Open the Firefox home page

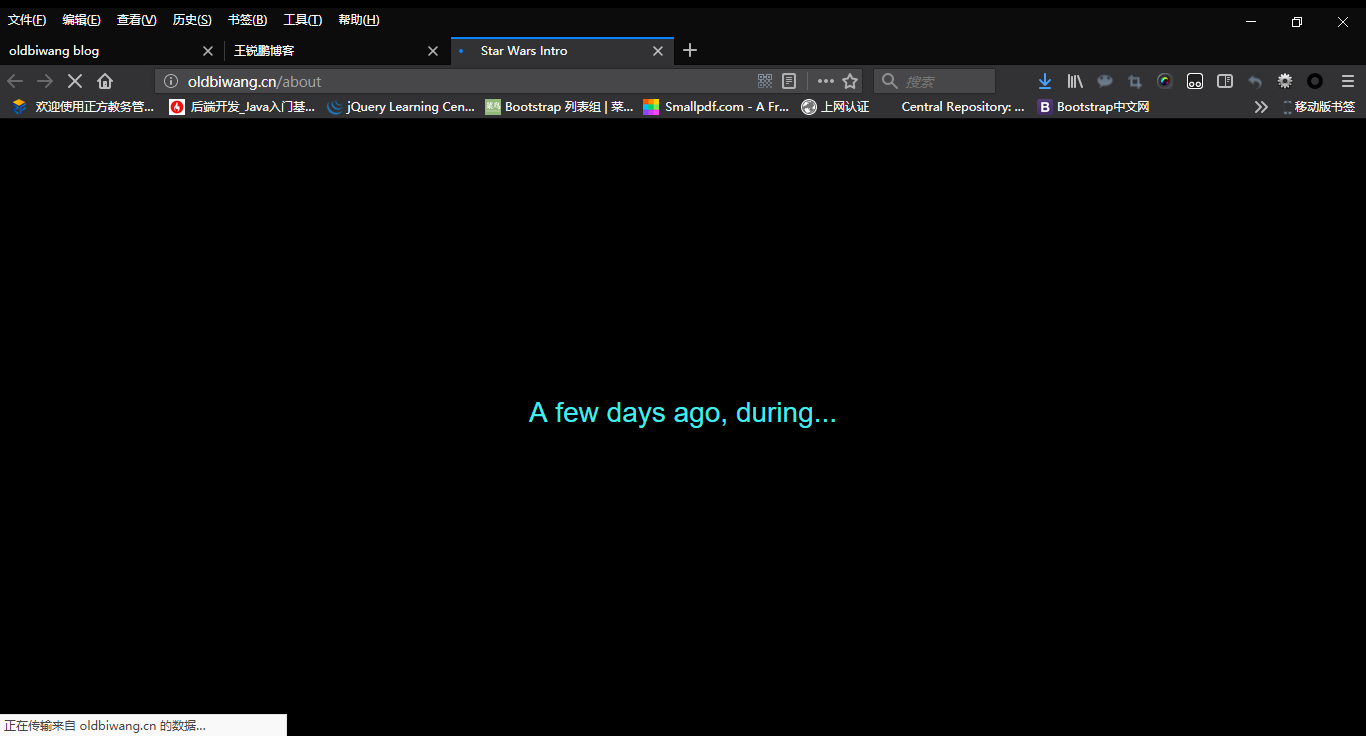pos(105,81)
